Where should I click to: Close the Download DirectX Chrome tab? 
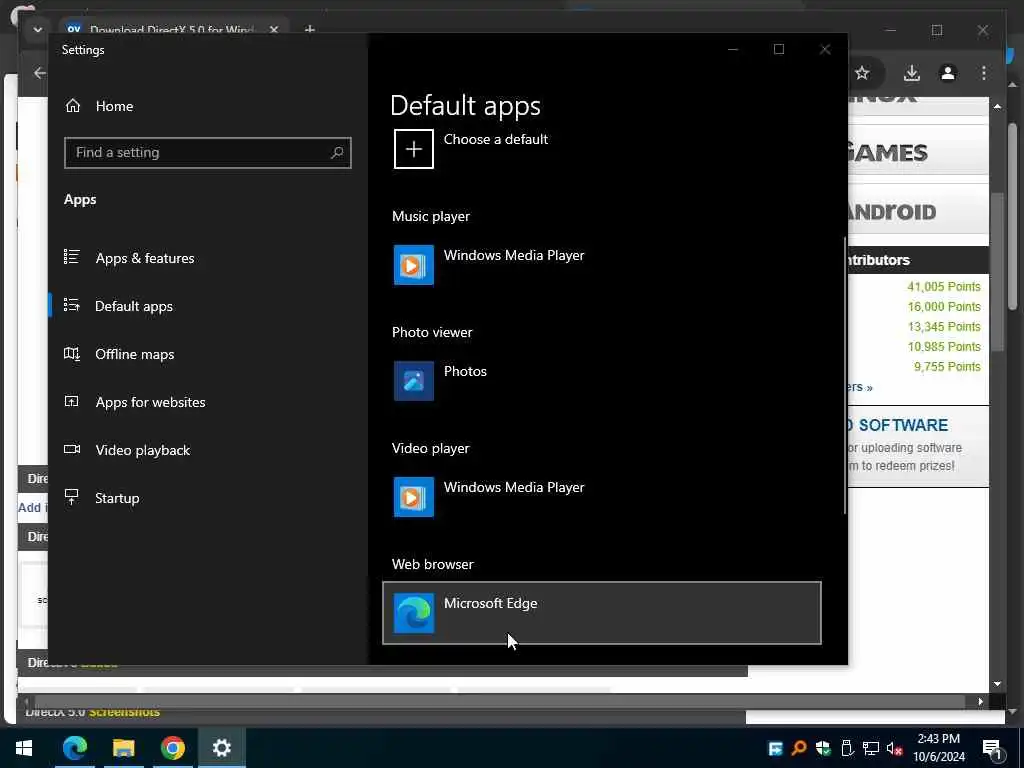coord(274,29)
